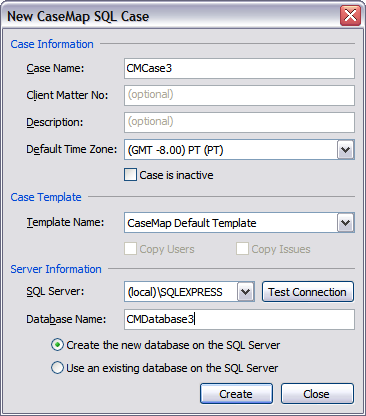Open the SQL Server dropdown arrow
The image size is (366, 416).
click(x=246, y=292)
